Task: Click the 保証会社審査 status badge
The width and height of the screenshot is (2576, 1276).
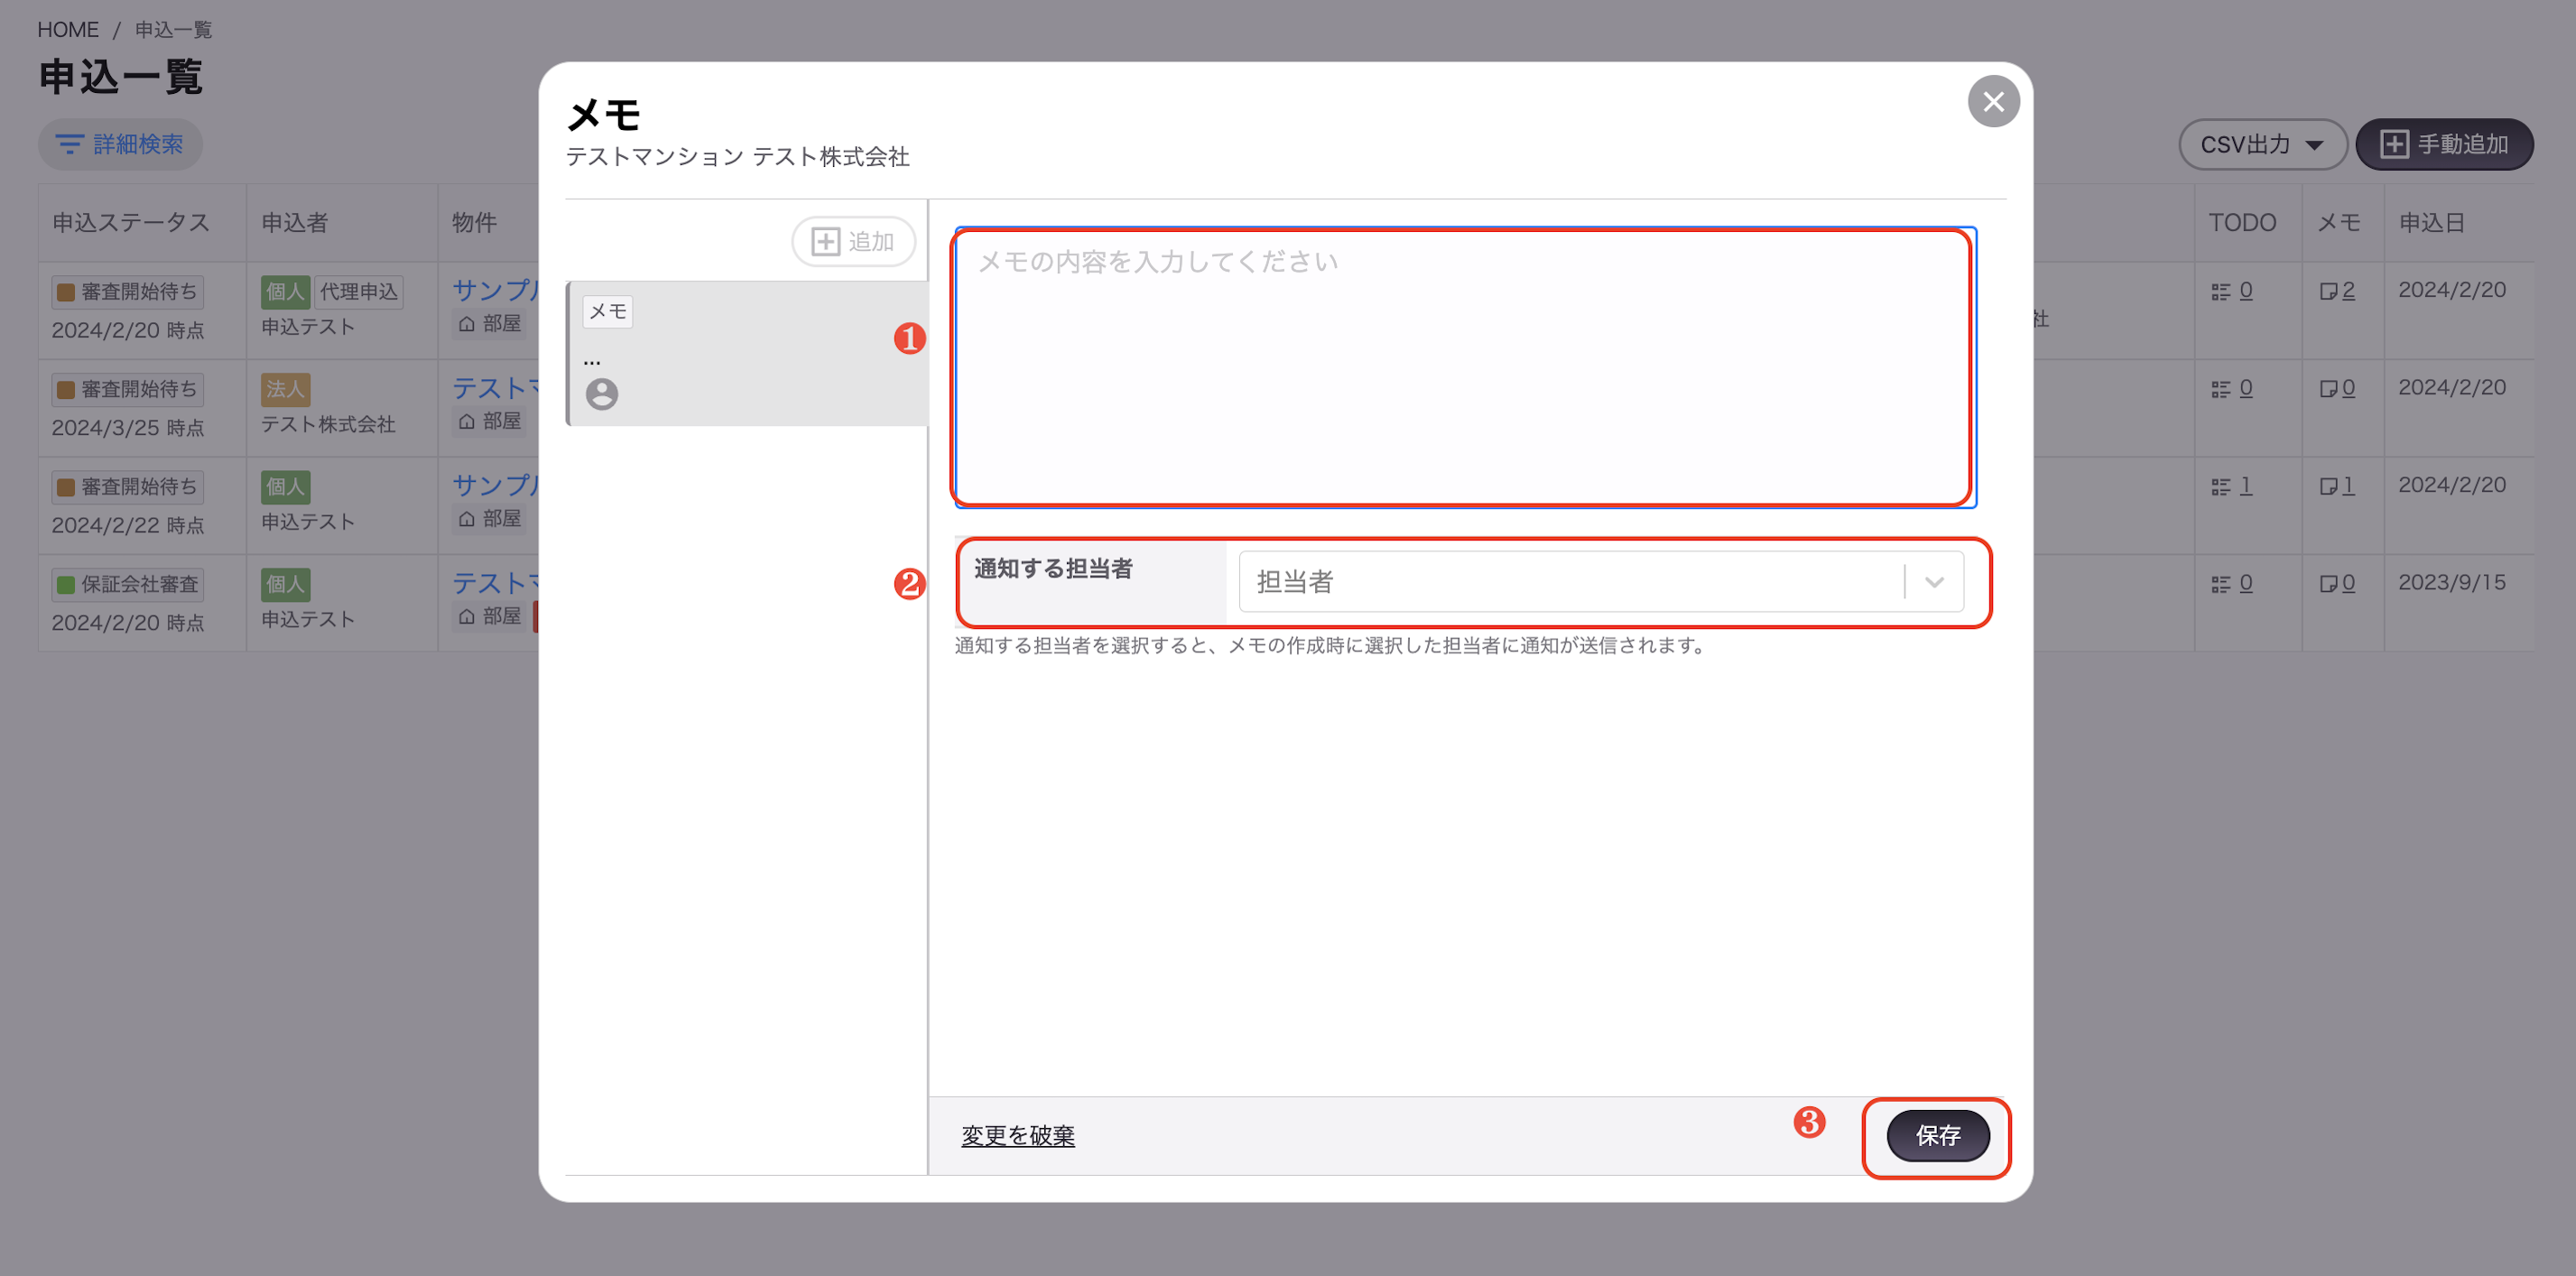Action: [128, 584]
